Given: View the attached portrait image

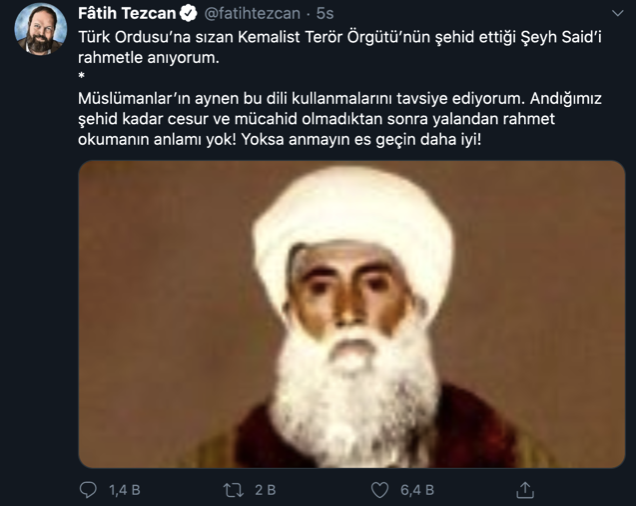Looking at the screenshot, I should click(x=351, y=314).
